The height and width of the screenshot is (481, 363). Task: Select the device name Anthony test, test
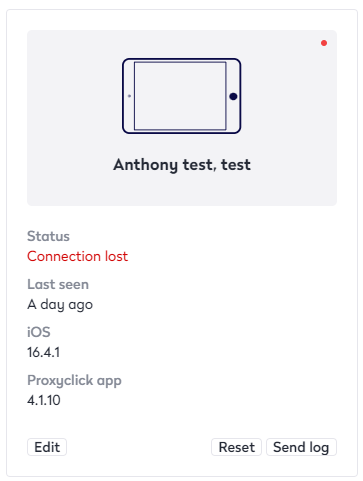point(182,165)
